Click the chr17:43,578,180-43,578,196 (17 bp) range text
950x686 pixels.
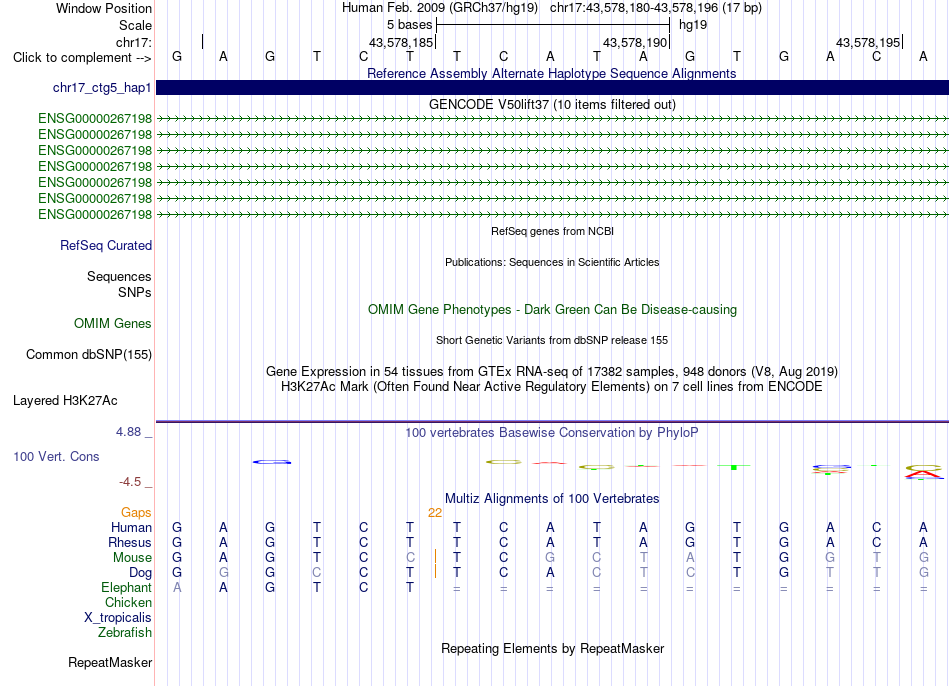(656, 8)
